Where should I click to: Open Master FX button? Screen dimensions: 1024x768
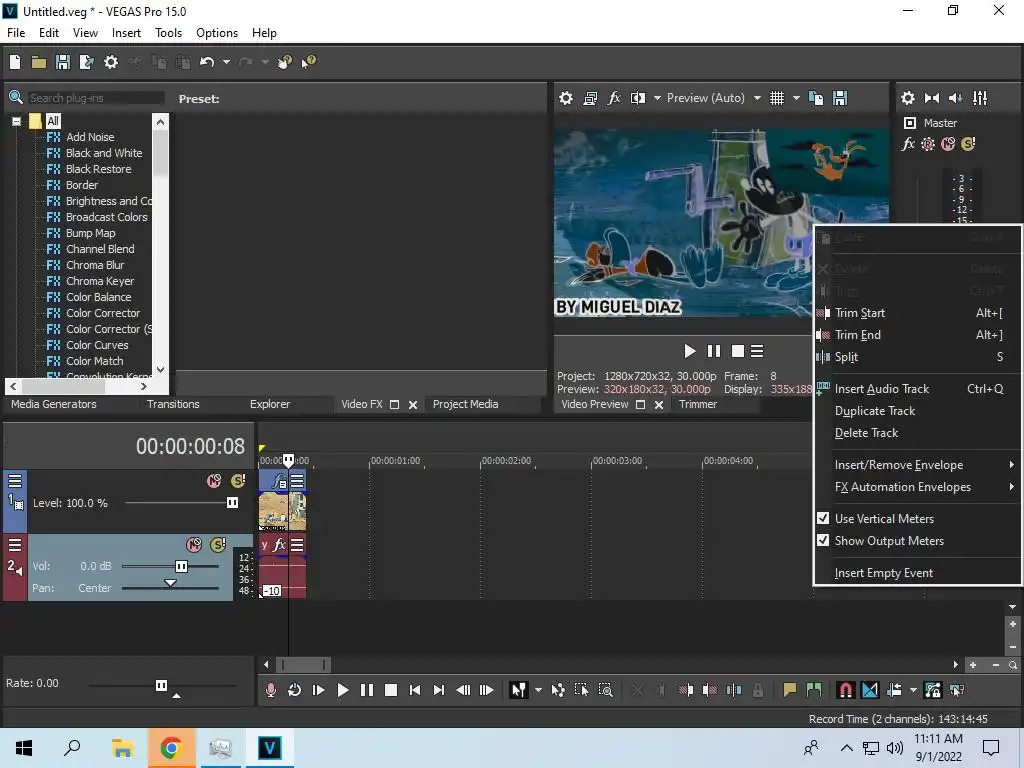[908, 144]
